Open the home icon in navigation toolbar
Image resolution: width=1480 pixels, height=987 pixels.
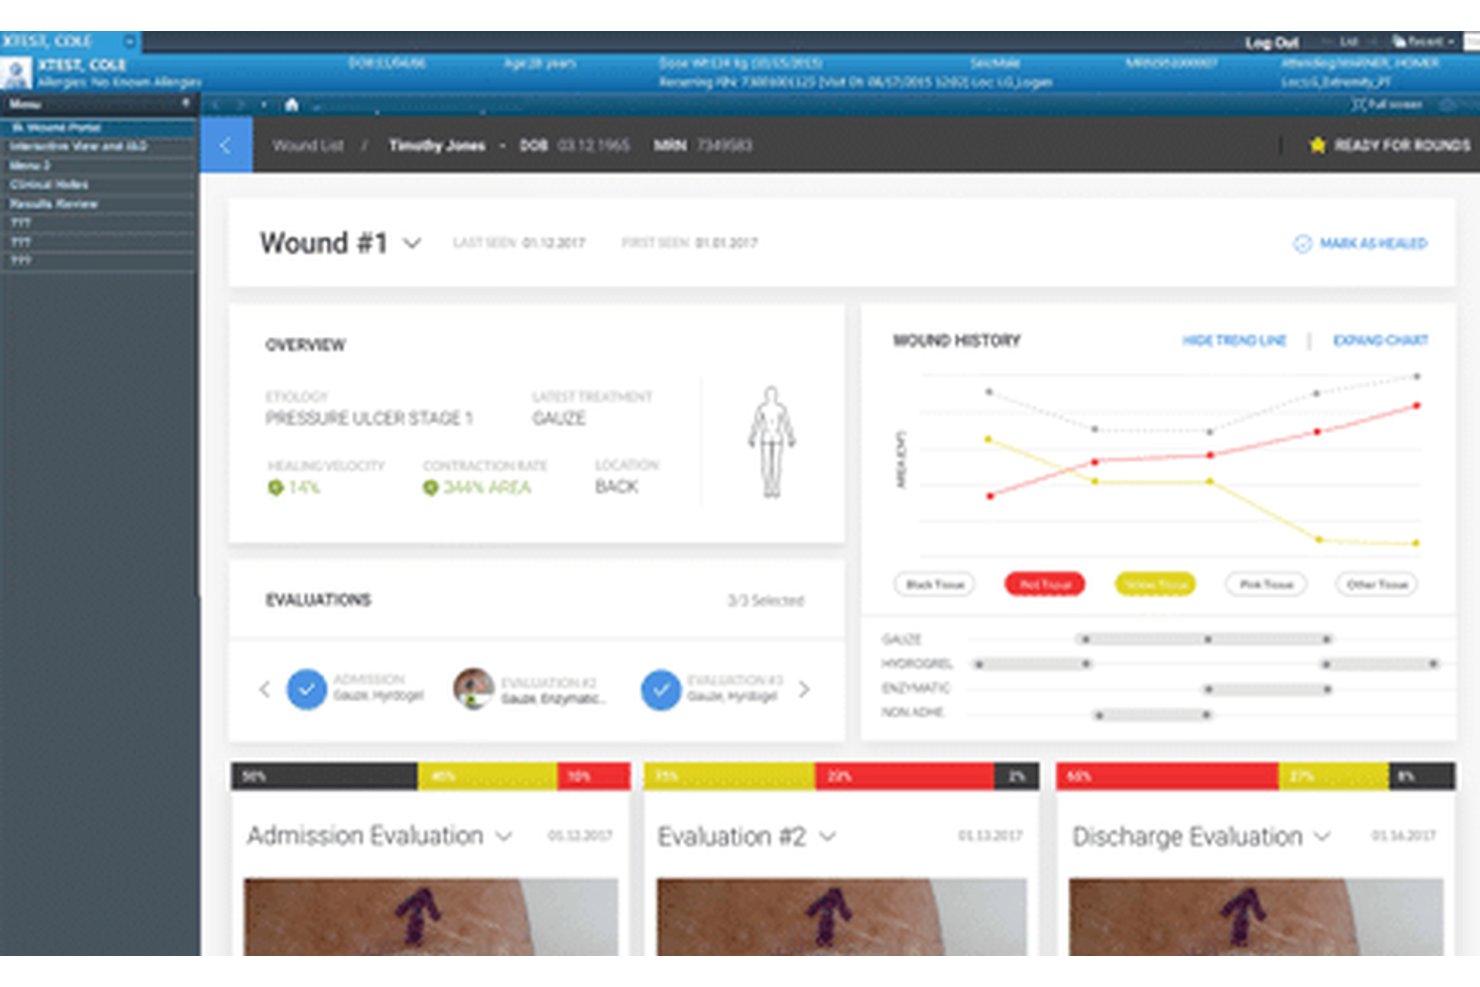coord(291,104)
